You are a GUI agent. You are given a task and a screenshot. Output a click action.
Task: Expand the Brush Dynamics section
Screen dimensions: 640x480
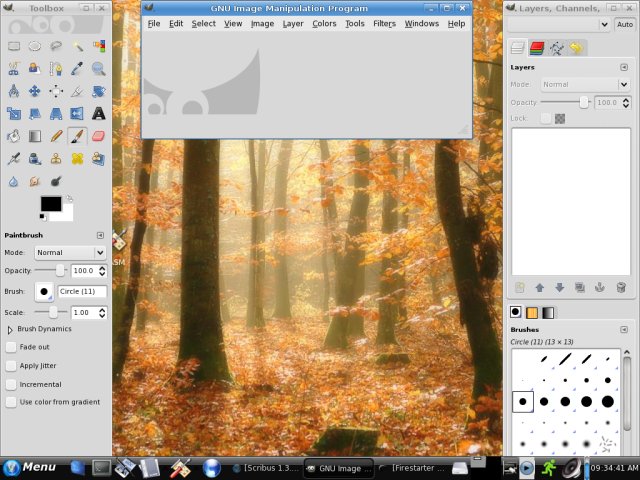click(10, 329)
